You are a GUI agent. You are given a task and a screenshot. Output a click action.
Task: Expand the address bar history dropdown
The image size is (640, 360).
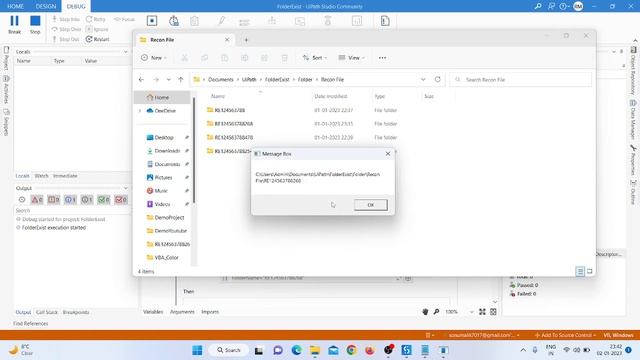click(x=423, y=79)
